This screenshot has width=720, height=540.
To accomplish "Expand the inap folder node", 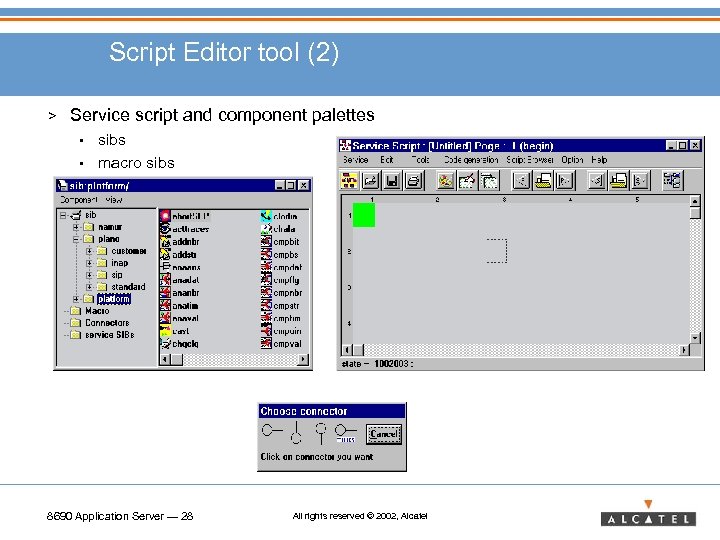I will [89, 263].
